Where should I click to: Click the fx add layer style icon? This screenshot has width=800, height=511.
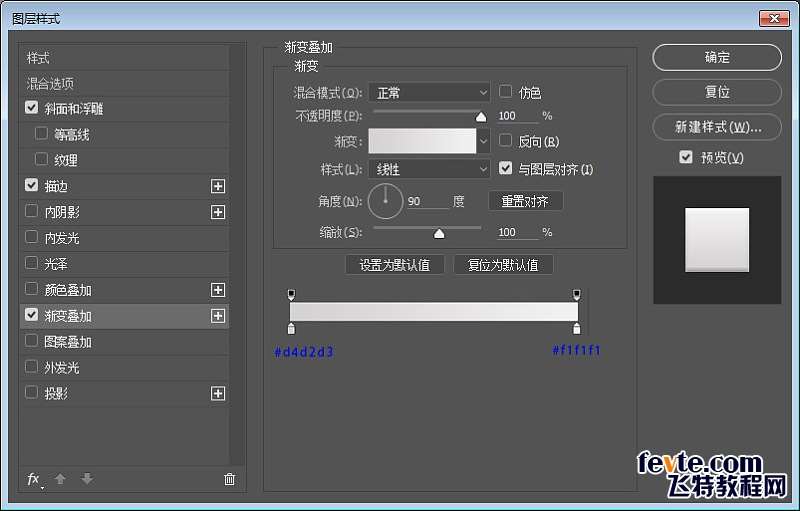(x=34, y=479)
